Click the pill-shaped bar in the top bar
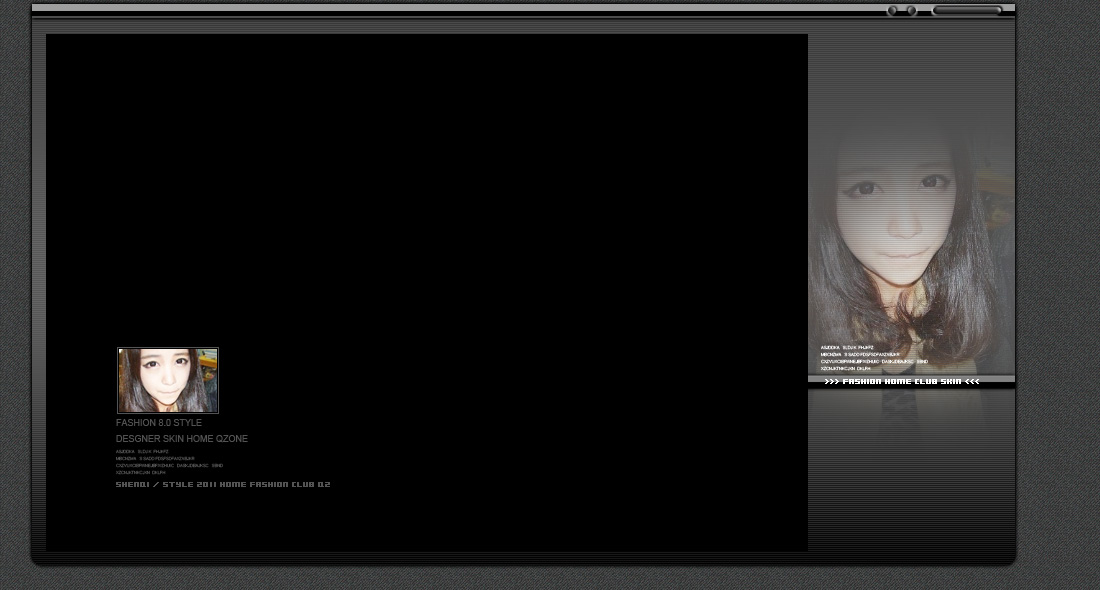The image size is (1100, 590). (x=967, y=11)
